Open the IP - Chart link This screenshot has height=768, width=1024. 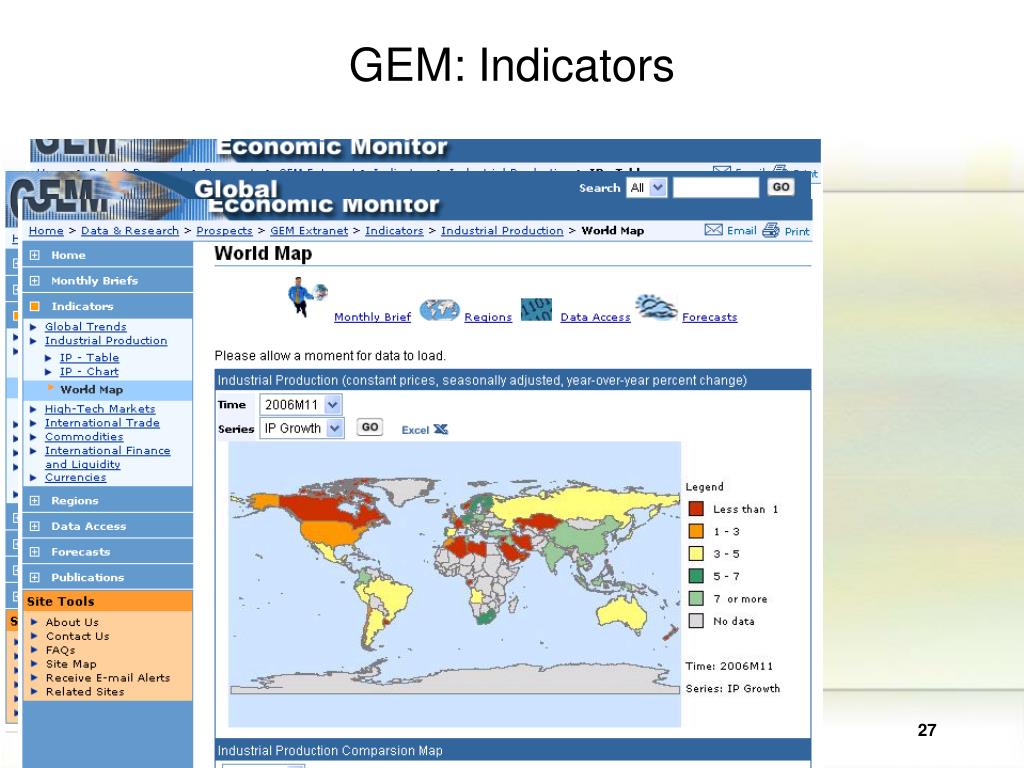(x=89, y=372)
